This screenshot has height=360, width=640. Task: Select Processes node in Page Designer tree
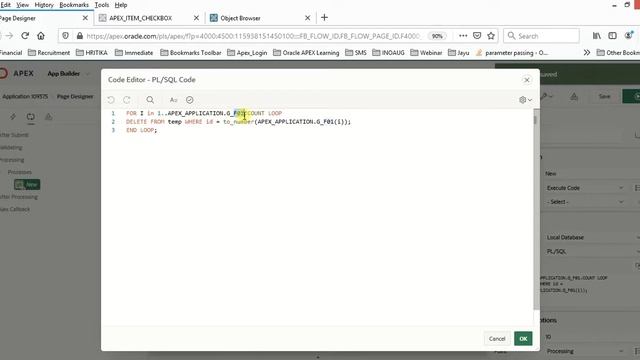pos(20,172)
